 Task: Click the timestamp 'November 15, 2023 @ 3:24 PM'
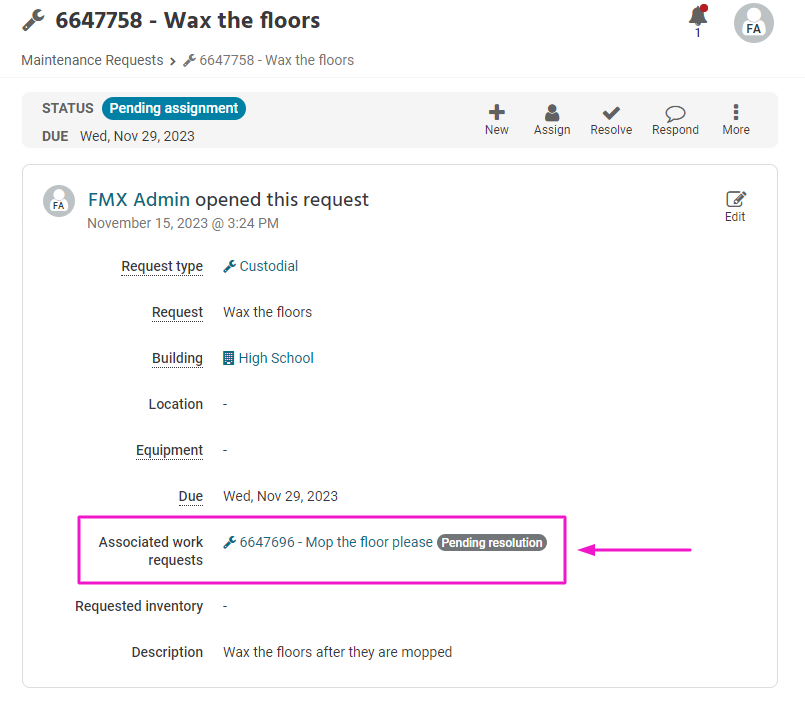tap(183, 223)
